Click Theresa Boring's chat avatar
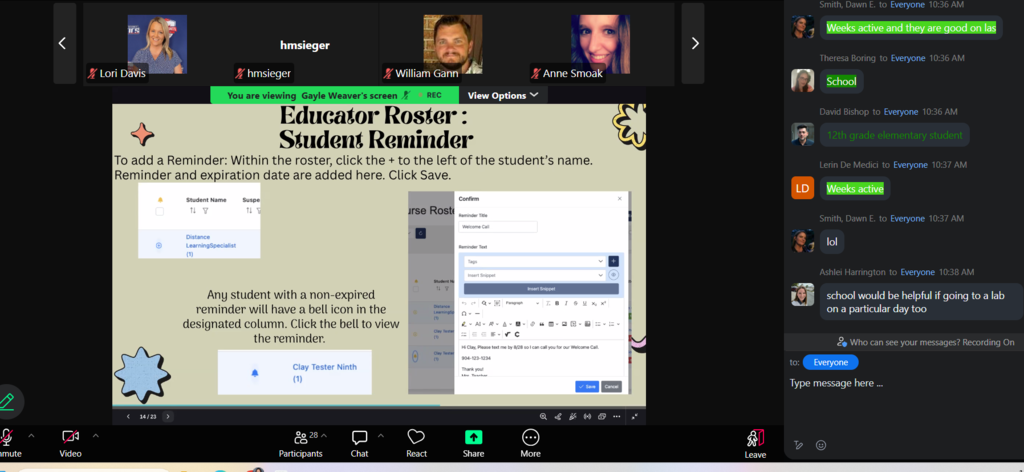The width and height of the screenshot is (1024, 472). tap(803, 81)
